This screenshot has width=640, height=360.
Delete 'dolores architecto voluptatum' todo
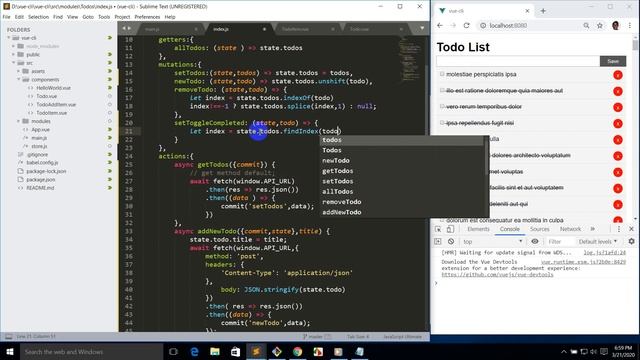[x=618, y=156]
